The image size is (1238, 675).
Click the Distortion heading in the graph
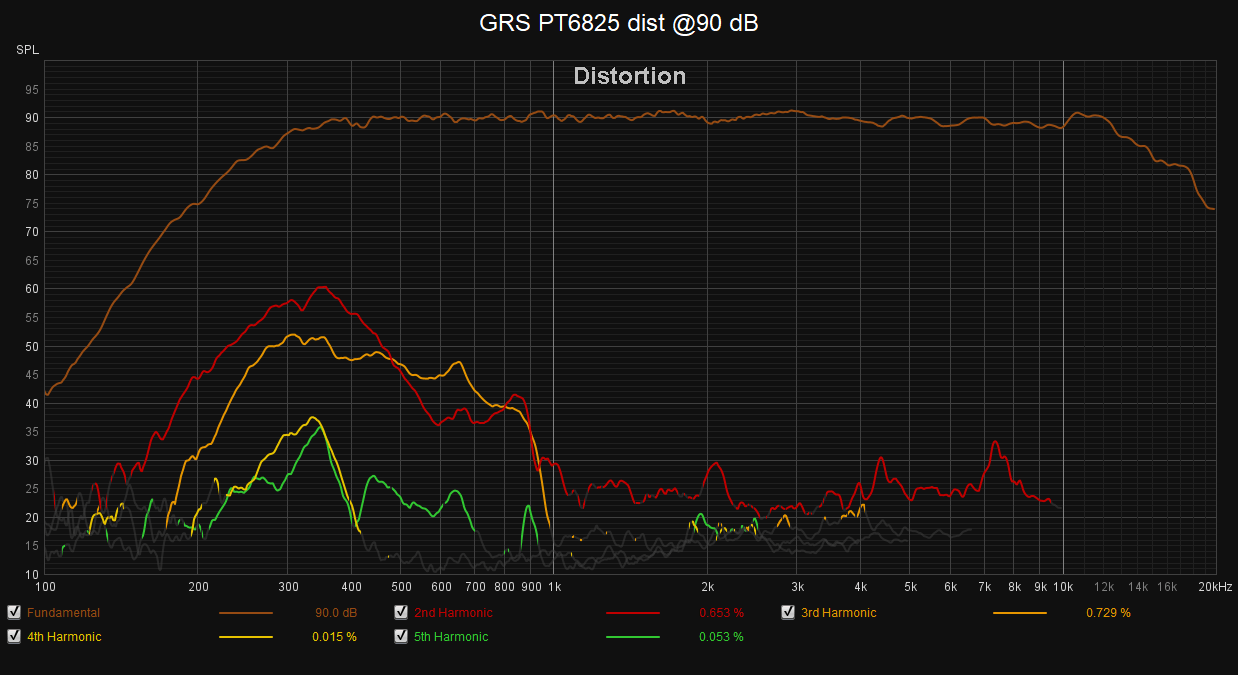pos(630,76)
